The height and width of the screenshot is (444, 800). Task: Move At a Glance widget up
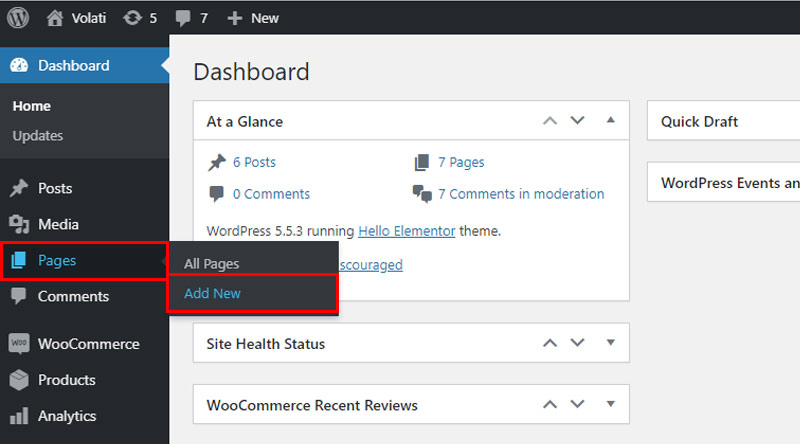(549, 121)
